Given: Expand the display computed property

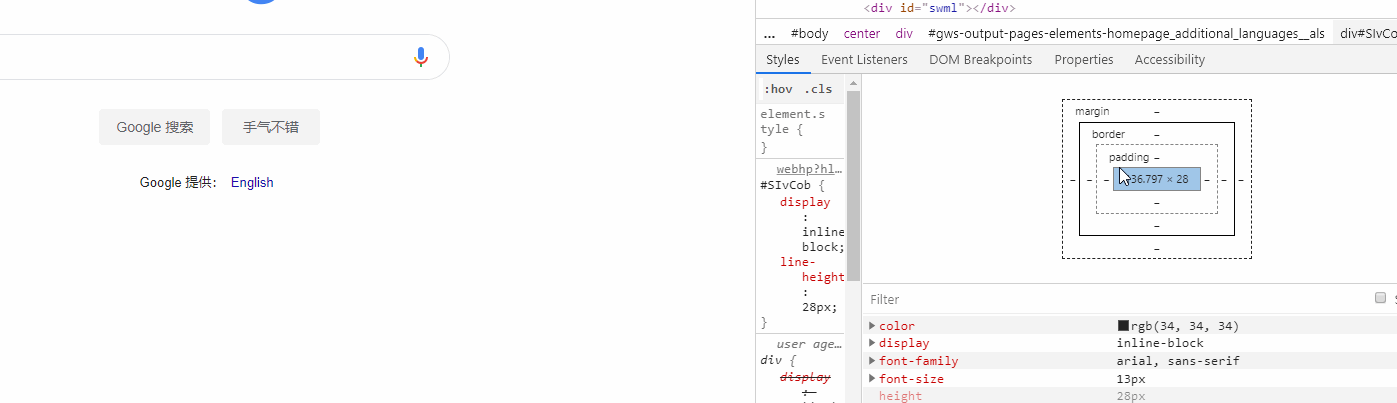Looking at the screenshot, I should click(872, 343).
